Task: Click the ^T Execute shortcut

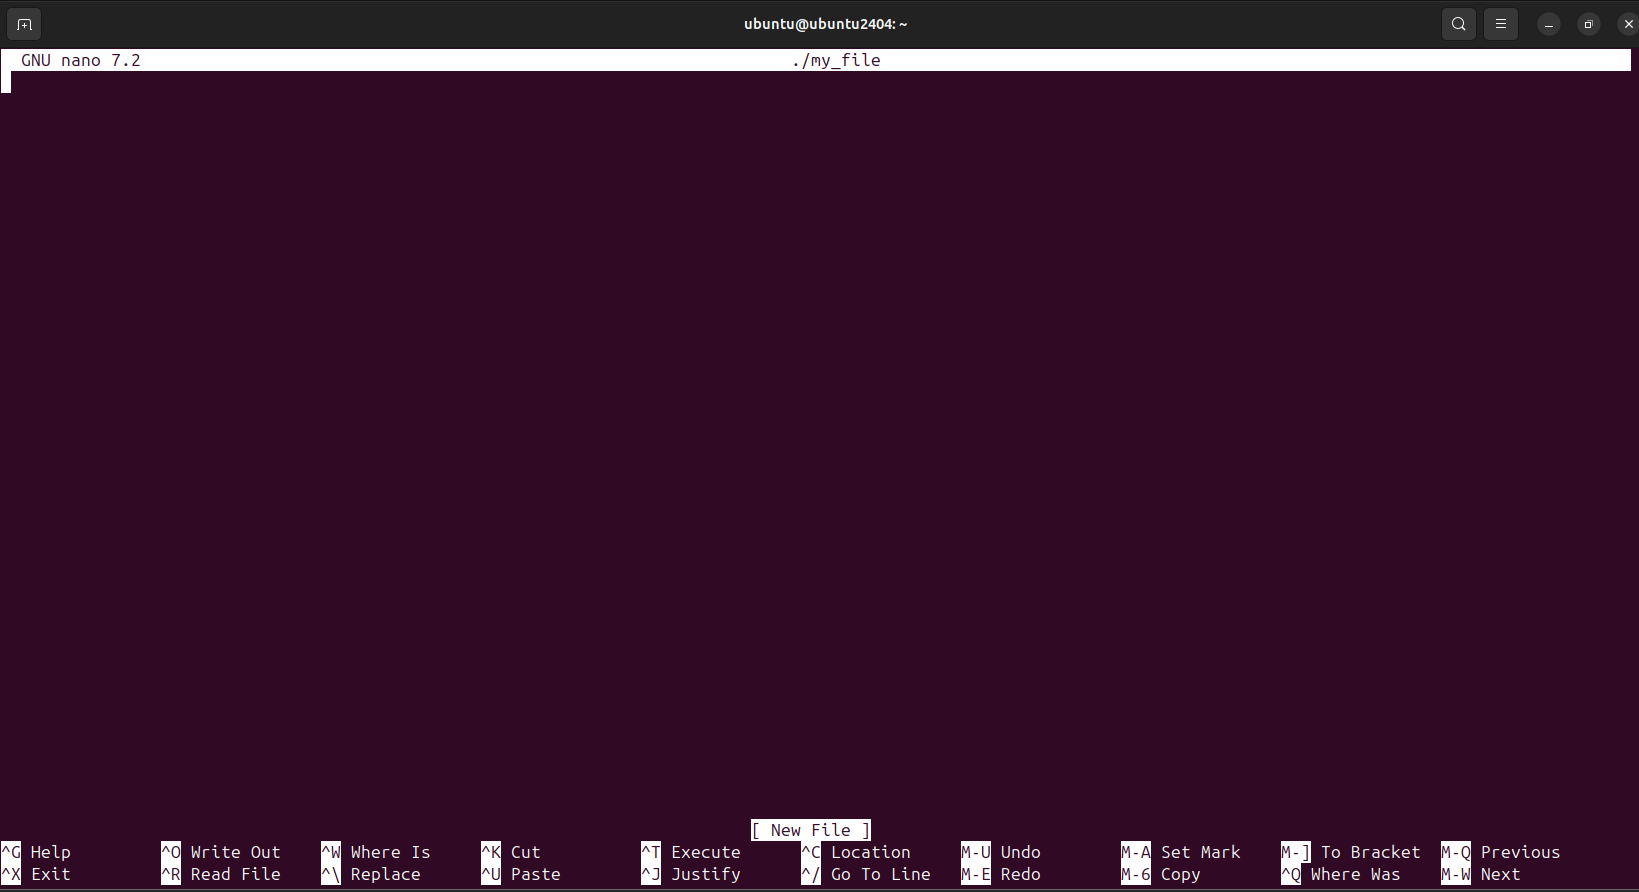Action: [x=691, y=852]
